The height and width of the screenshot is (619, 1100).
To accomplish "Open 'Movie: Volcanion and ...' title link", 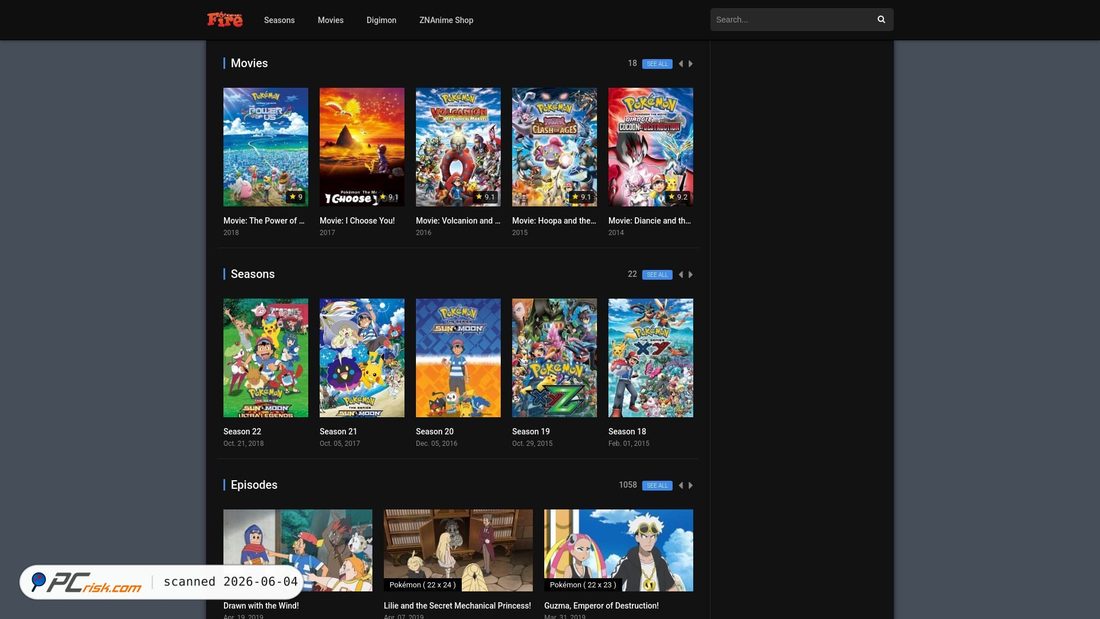I will (458, 220).
